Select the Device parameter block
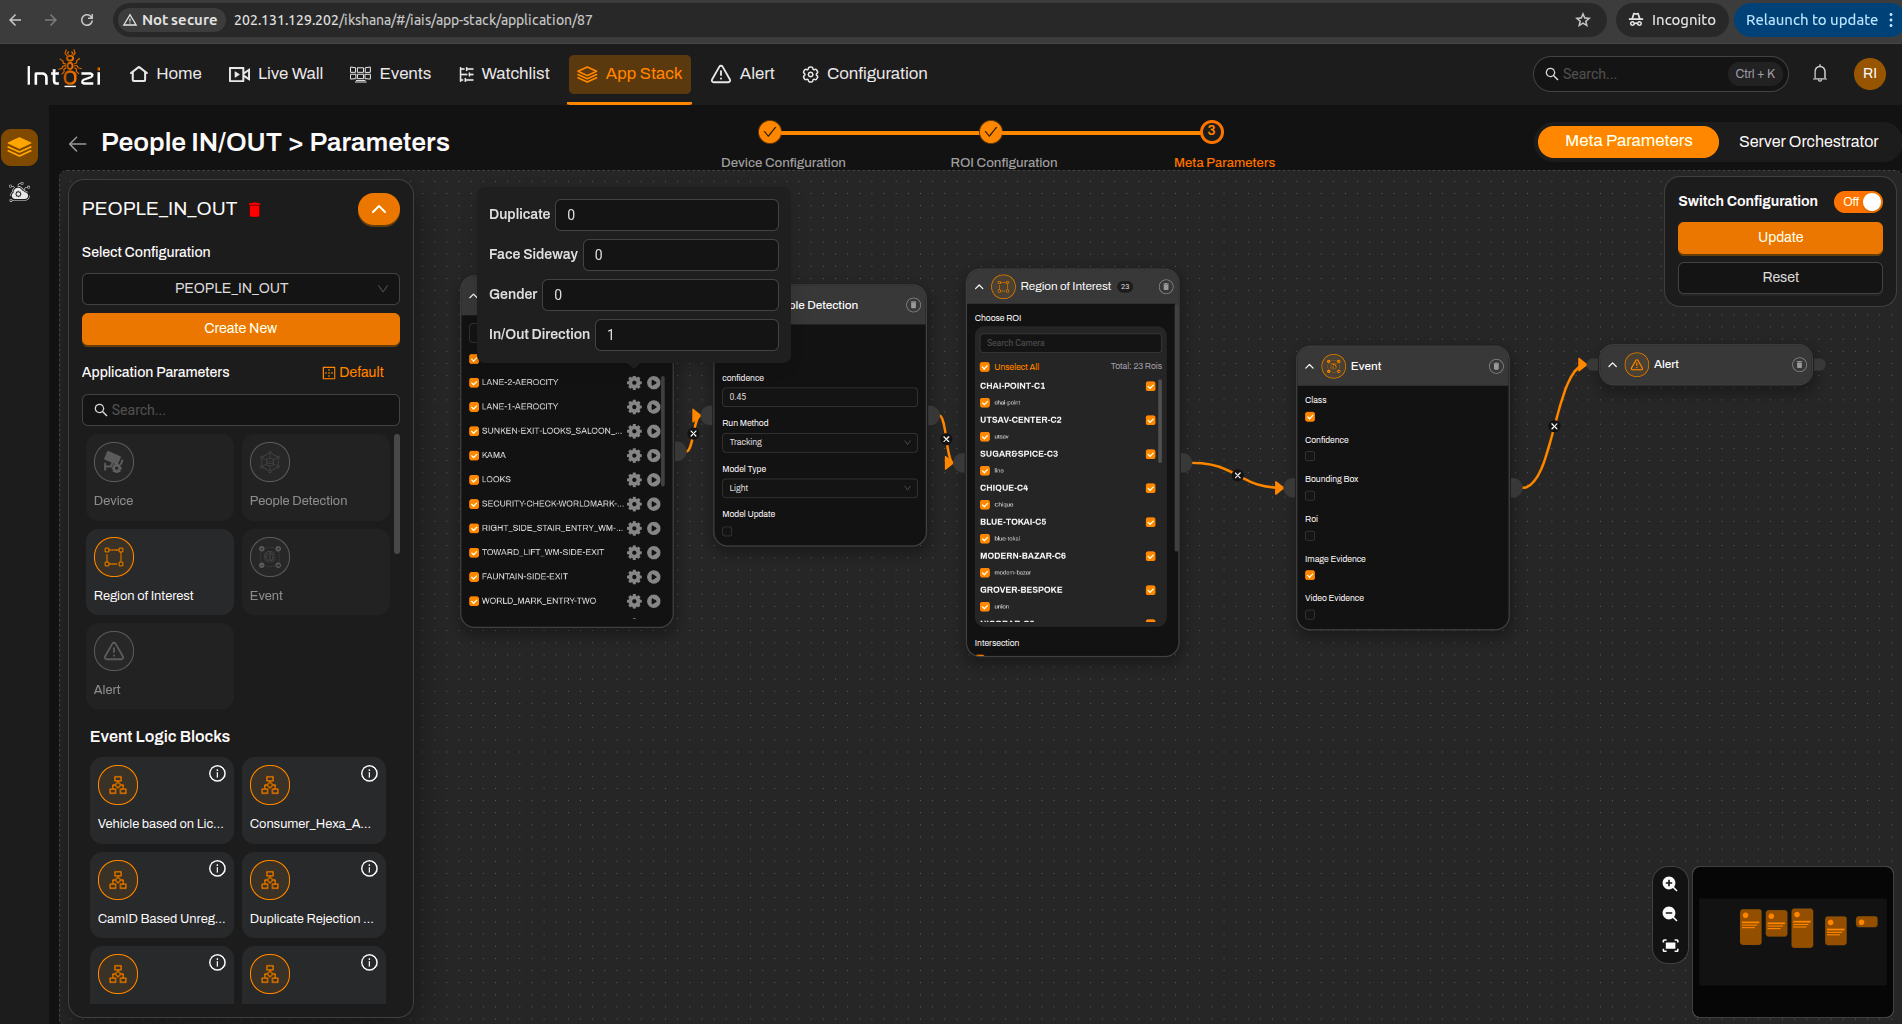Viewport: 1902px width, 1024px height. click(160, 477)
